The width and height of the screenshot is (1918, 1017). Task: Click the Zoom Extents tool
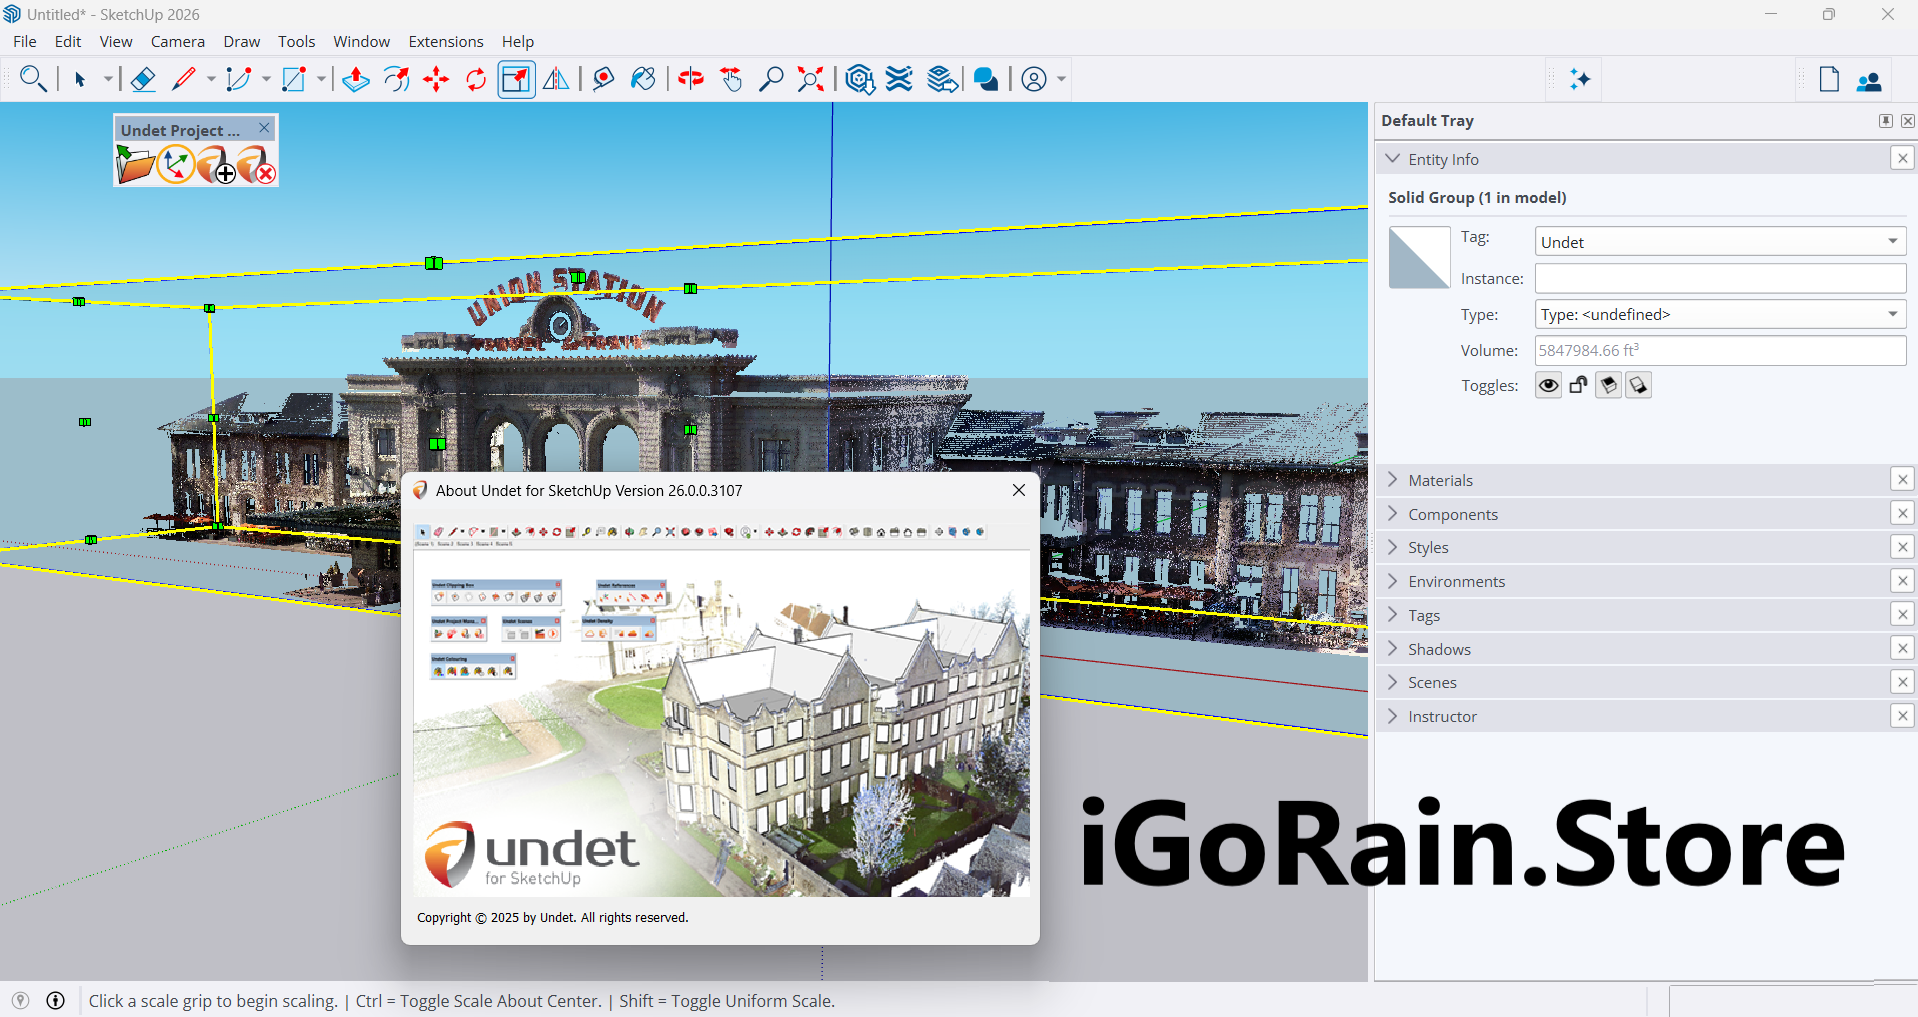click(811, 79)
